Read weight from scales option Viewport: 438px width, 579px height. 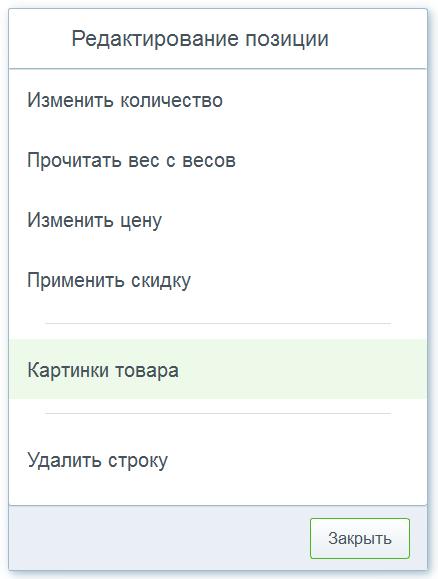tap(218, 160)
